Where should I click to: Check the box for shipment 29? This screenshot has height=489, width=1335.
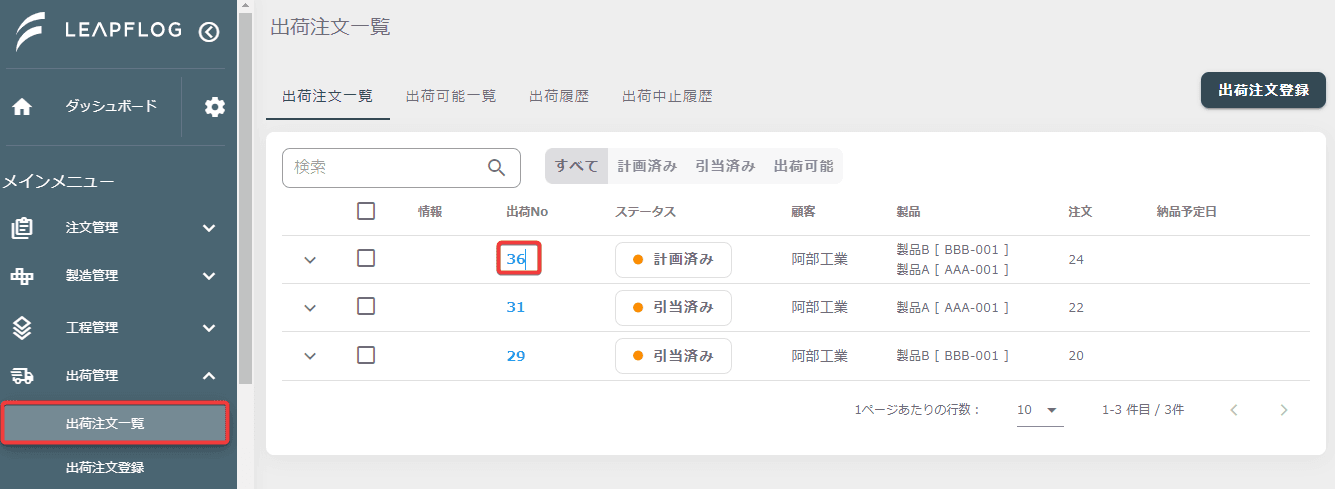[x=366, y=355]
